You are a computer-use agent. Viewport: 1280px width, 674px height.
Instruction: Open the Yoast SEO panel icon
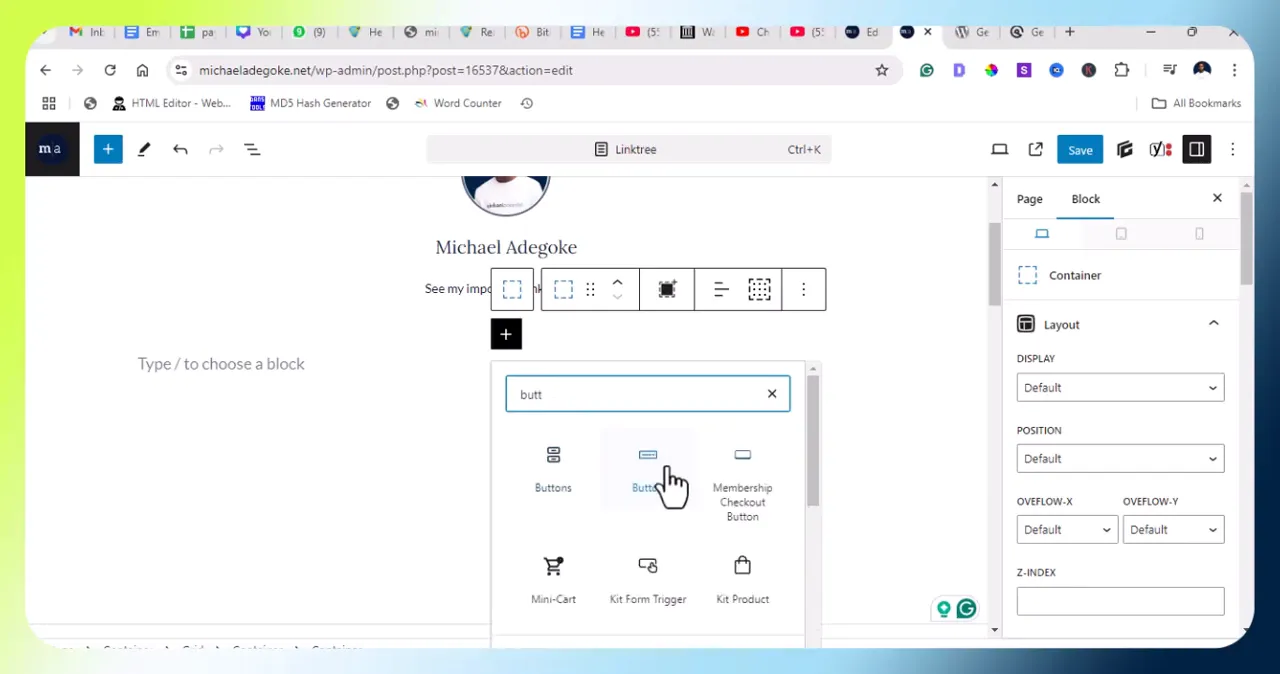pyautogui.click(x=1160, y=149)
